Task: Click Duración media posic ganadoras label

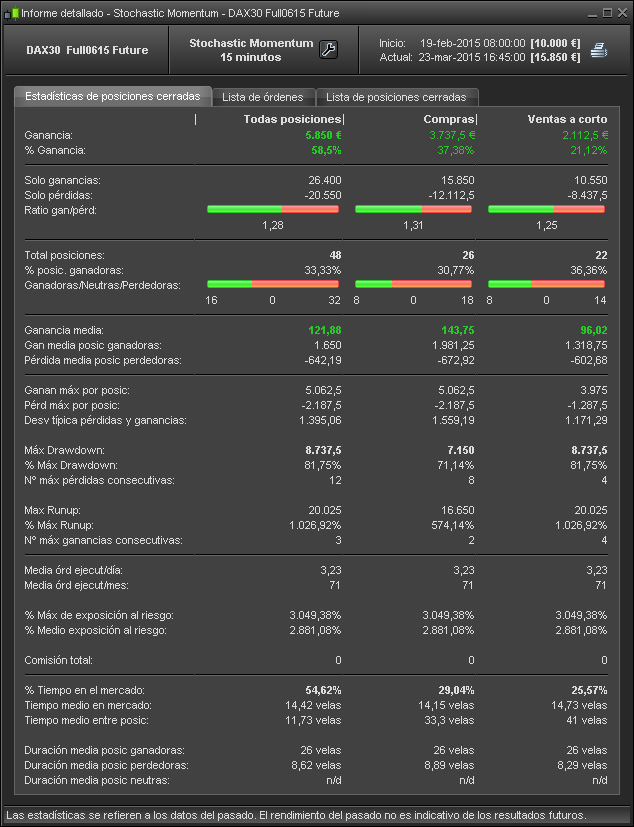Action: 104,751
